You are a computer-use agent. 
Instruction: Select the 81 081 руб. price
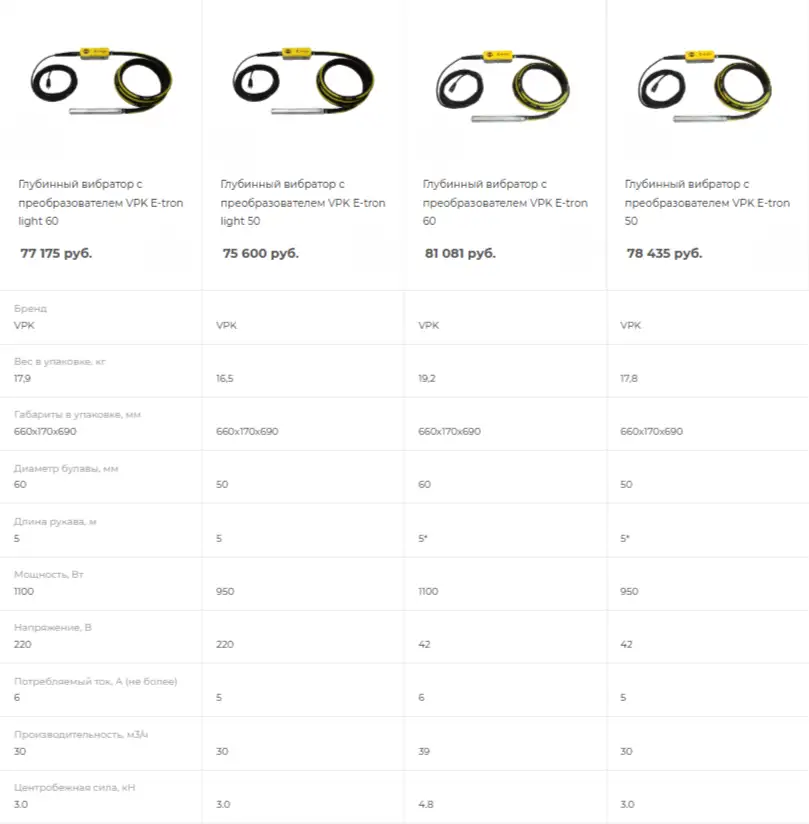[460, 254]
